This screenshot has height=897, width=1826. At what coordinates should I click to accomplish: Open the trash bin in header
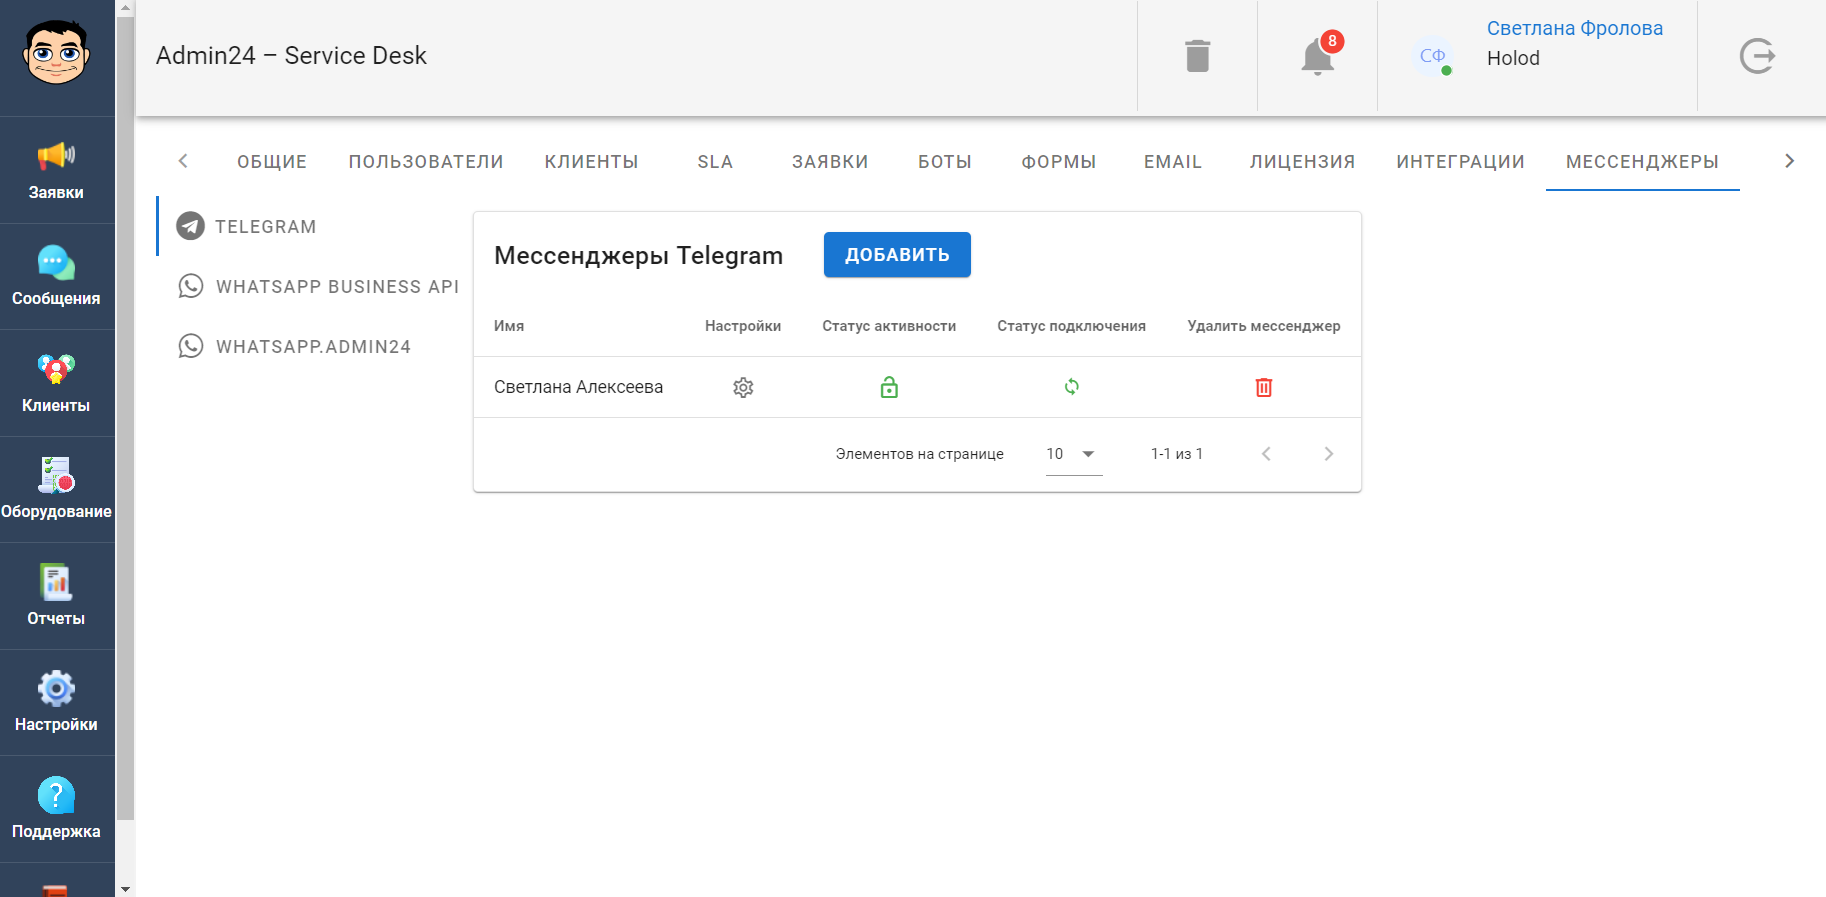coord(1197,56)
